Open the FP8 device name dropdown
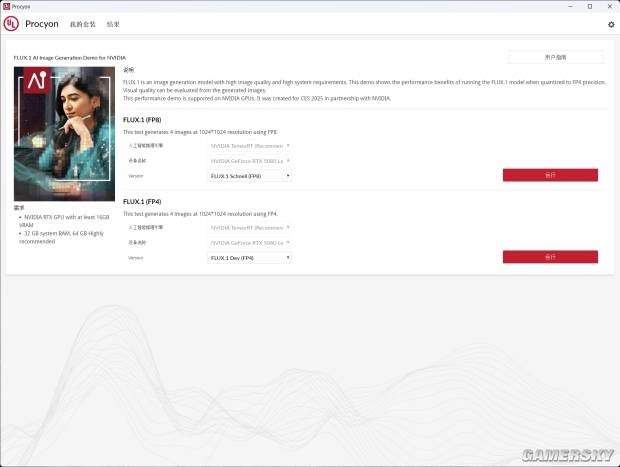The image size is (620, 467). point(250,161)
